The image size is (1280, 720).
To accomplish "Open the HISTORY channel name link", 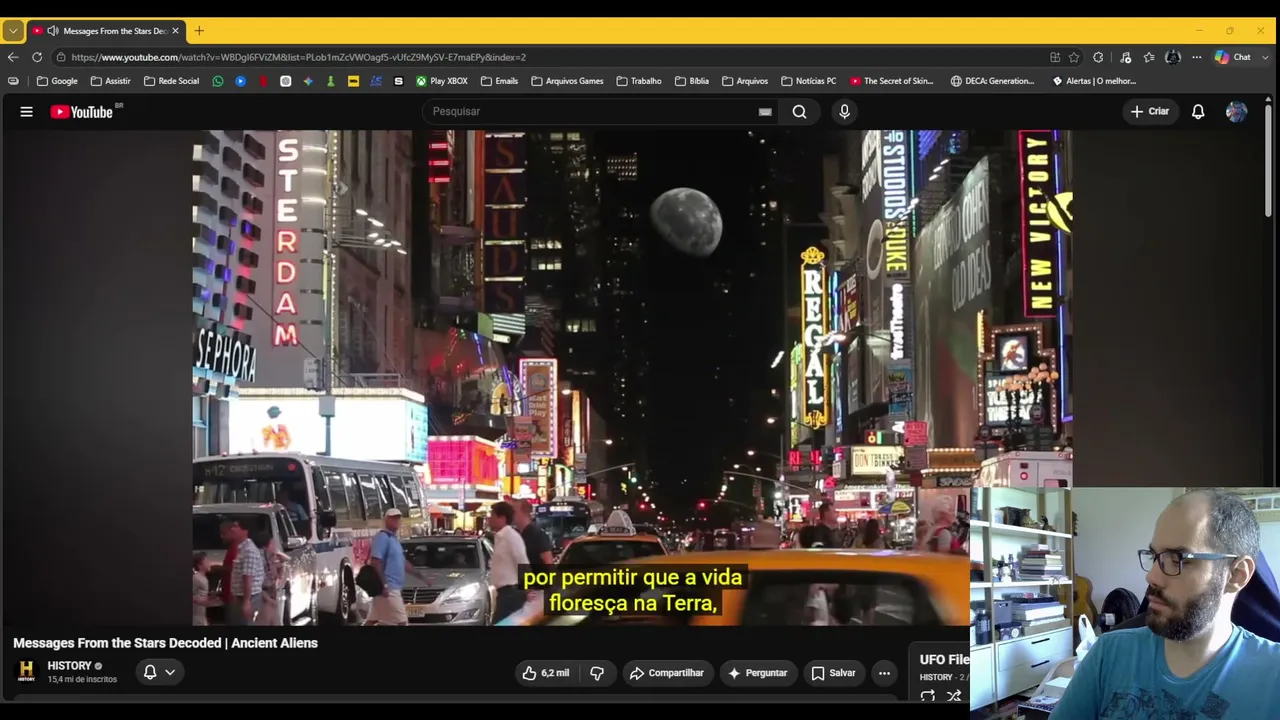I will point(69,666).
